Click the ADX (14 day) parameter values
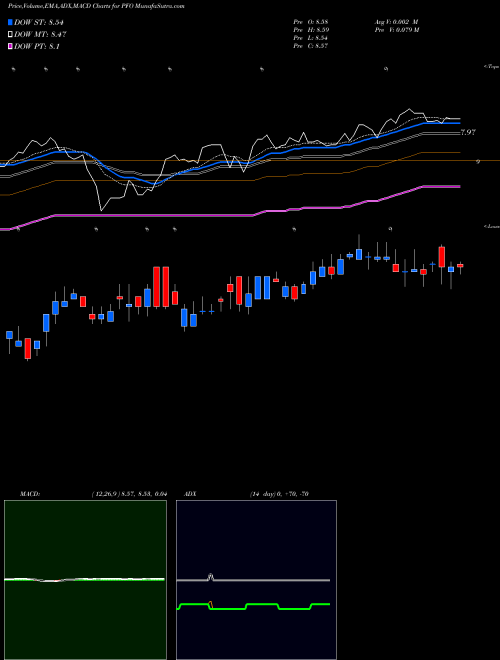The width and height of the screenshot is (500, 660). click(x=279, y=494)
